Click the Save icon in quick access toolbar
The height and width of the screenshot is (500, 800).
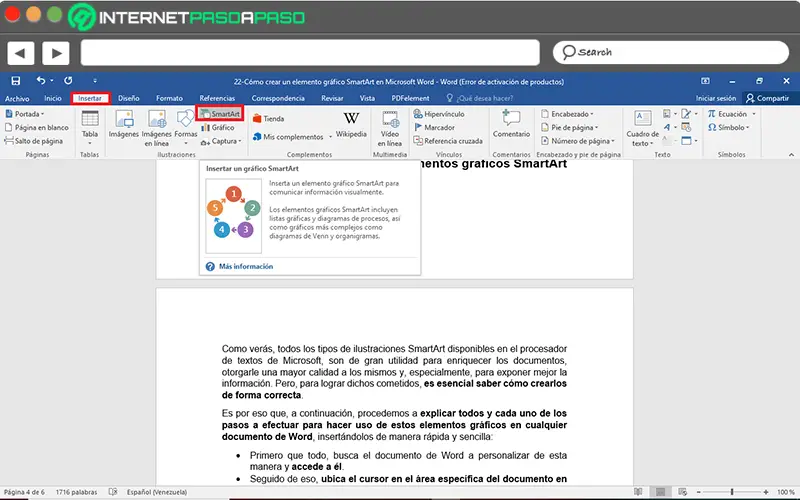tap(16, 81)
